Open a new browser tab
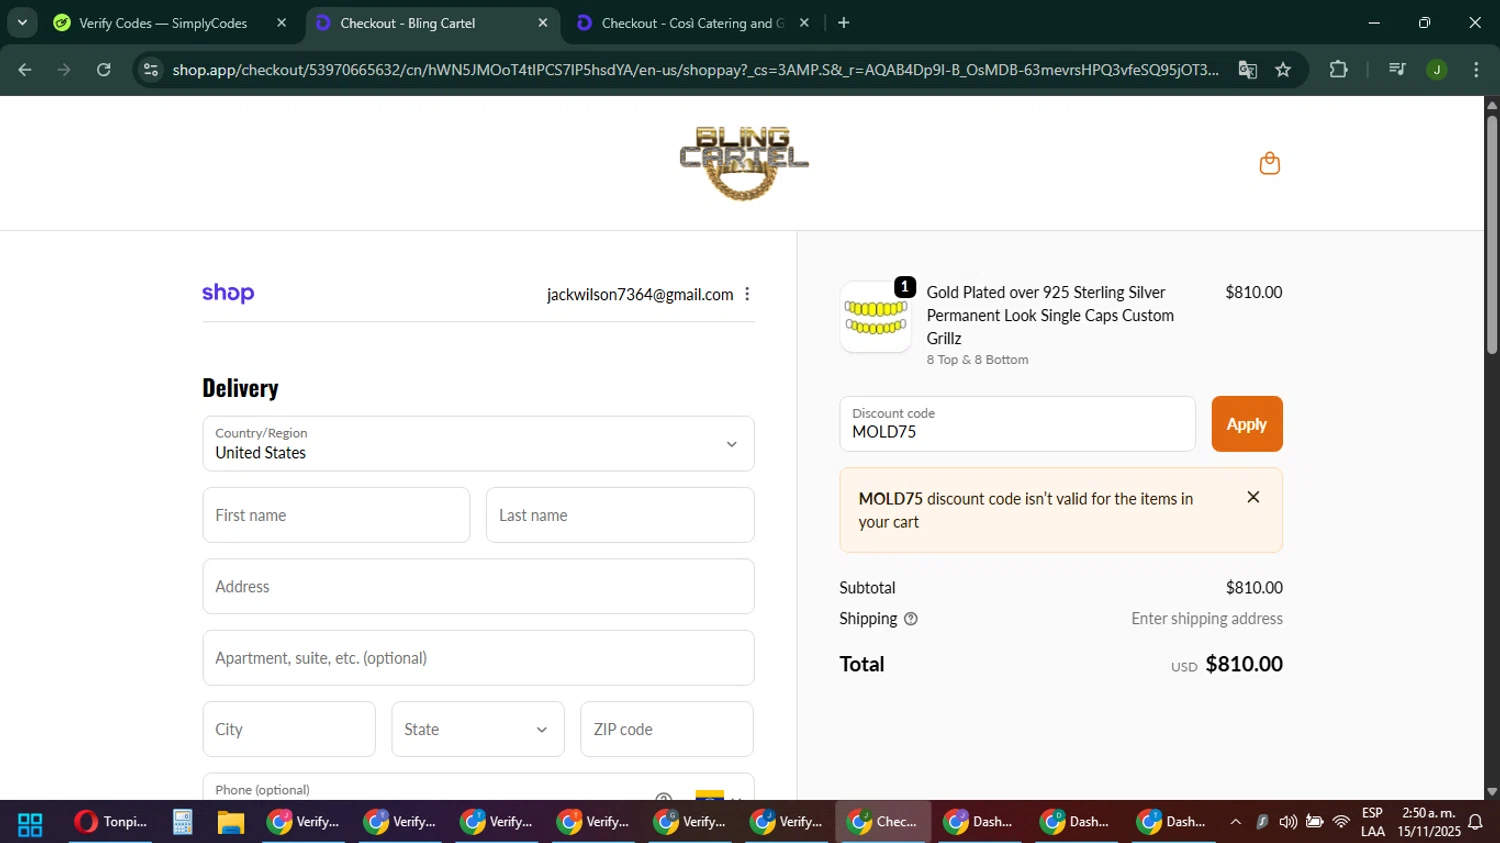1500x843 pixels. tap(844, 23)
